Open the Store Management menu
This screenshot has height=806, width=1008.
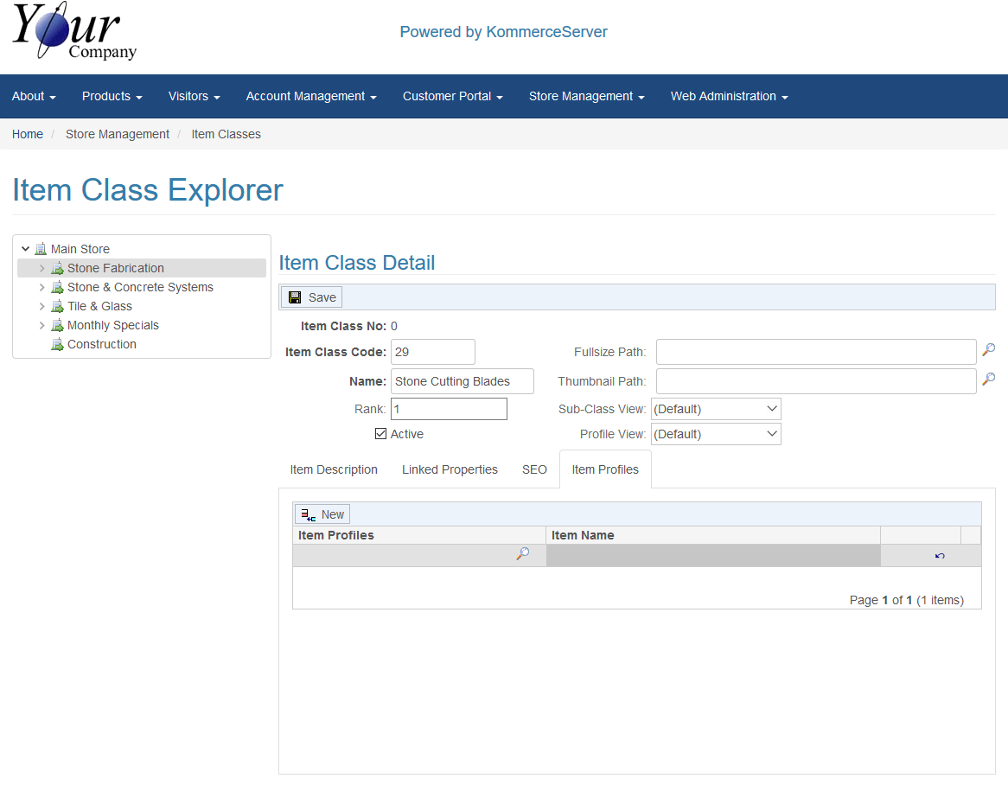pyautogui.click(x=586, y=96)
